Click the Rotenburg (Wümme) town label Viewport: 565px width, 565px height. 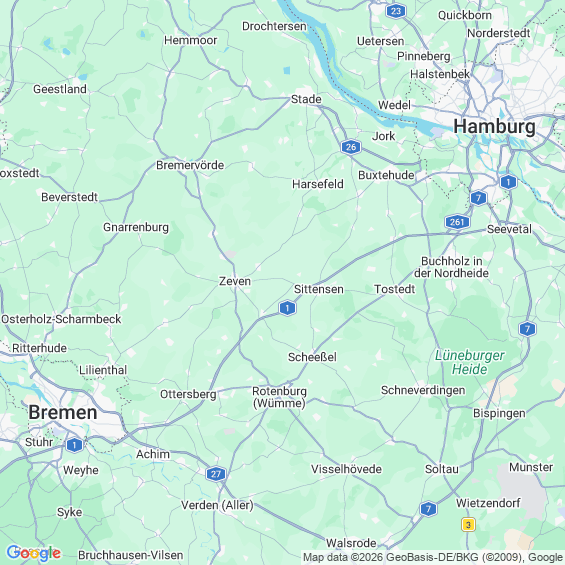tap(280, 397)
